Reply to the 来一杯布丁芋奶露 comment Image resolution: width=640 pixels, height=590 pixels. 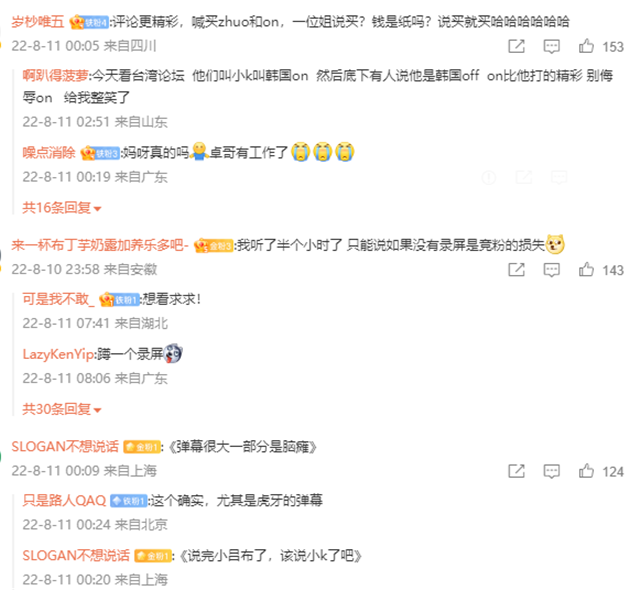coord(551,270)
